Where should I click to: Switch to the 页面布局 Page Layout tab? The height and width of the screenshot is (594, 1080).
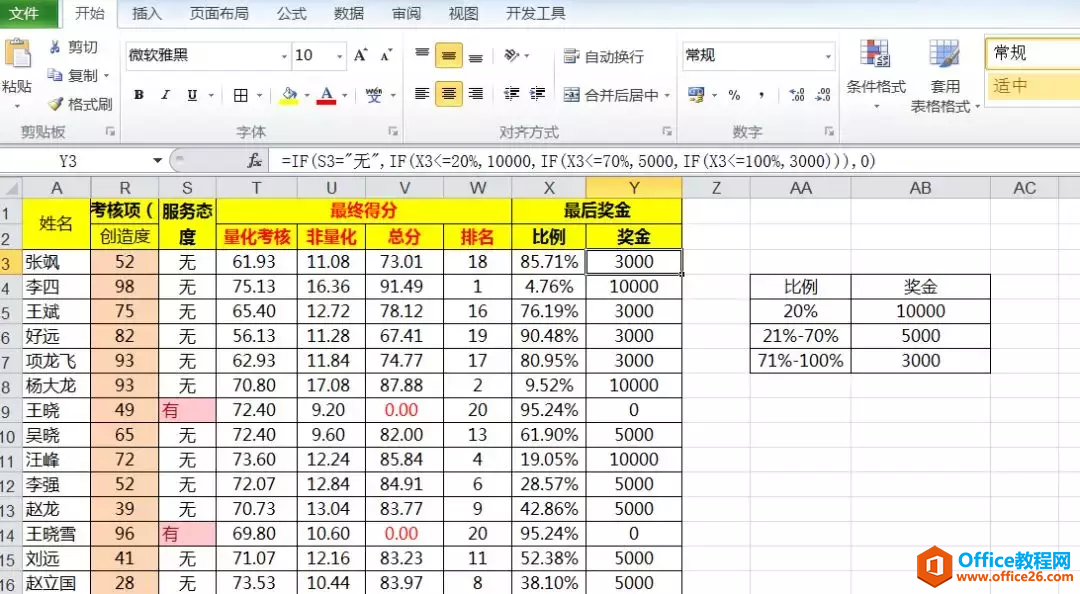click(x=218, y=14)
